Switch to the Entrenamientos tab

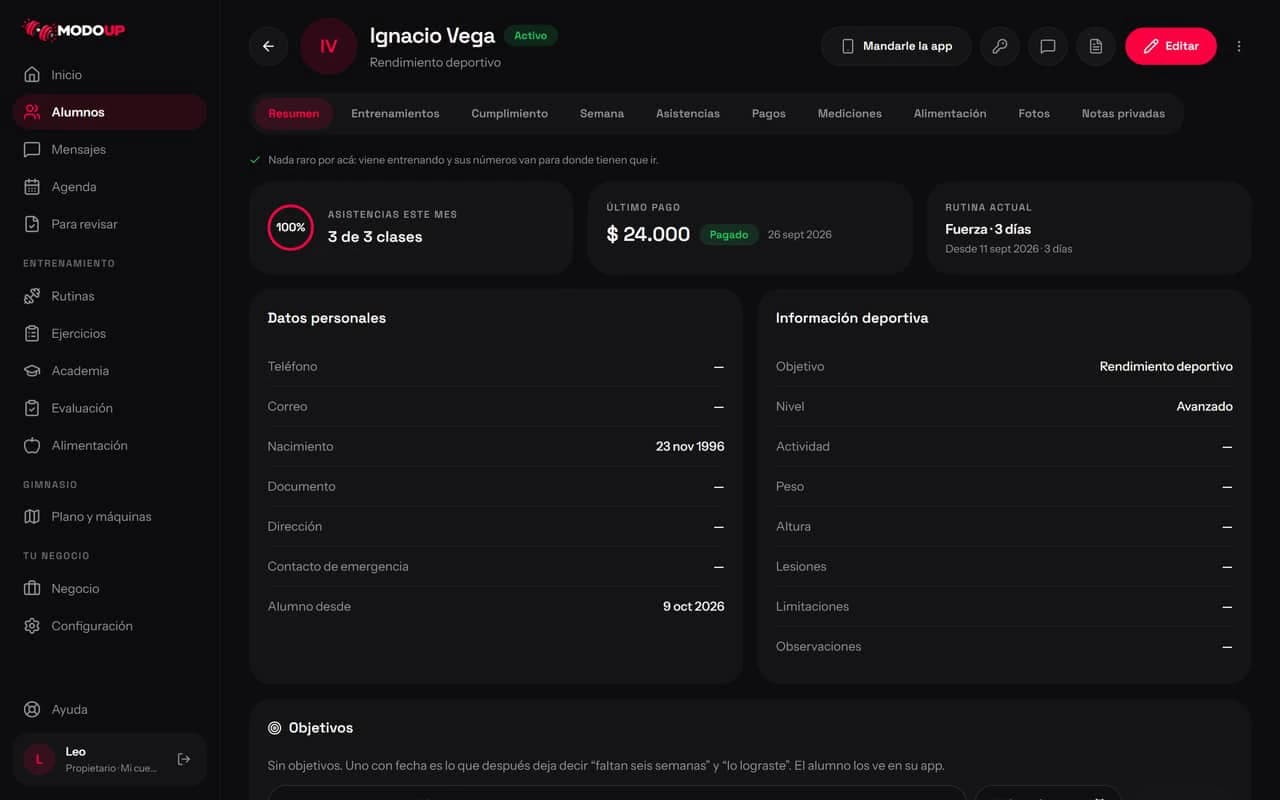point(395,113)
